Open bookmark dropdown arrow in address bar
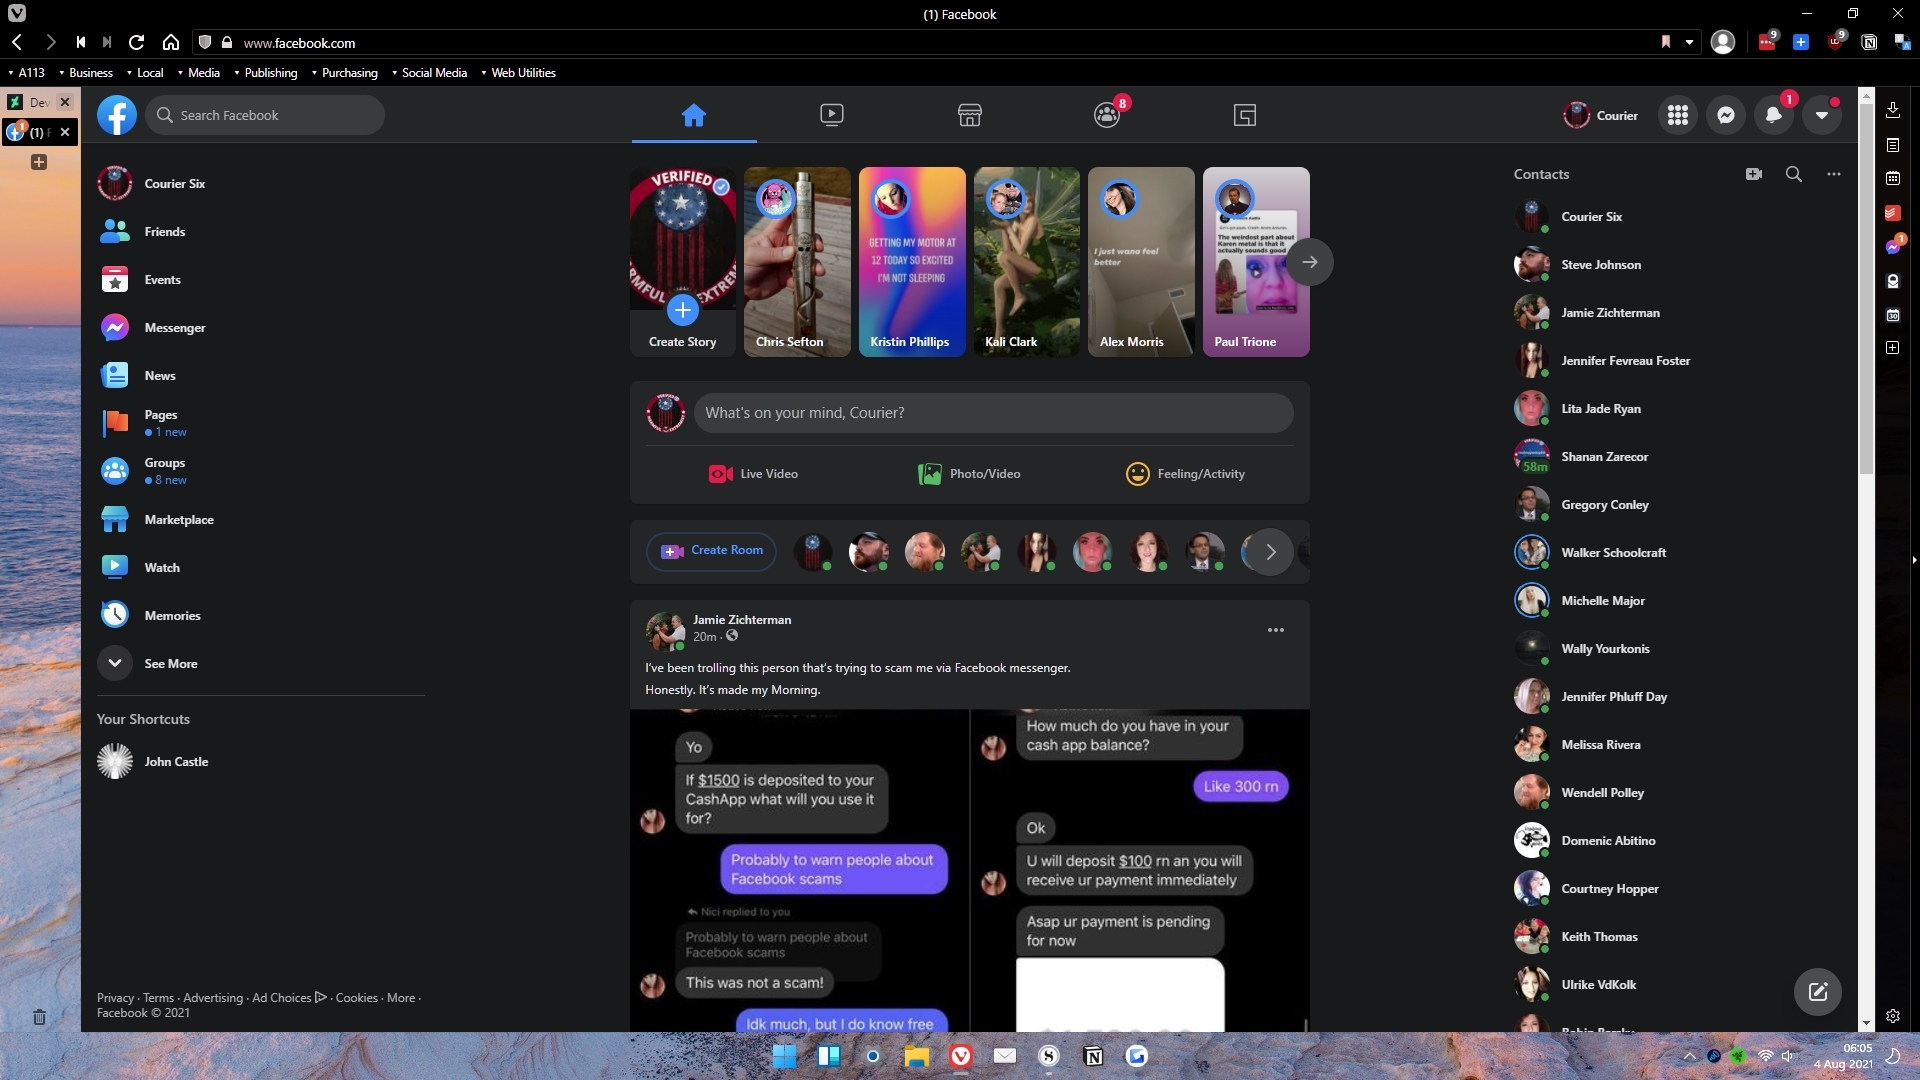 pyautogui.click(x=1689, y=42)
